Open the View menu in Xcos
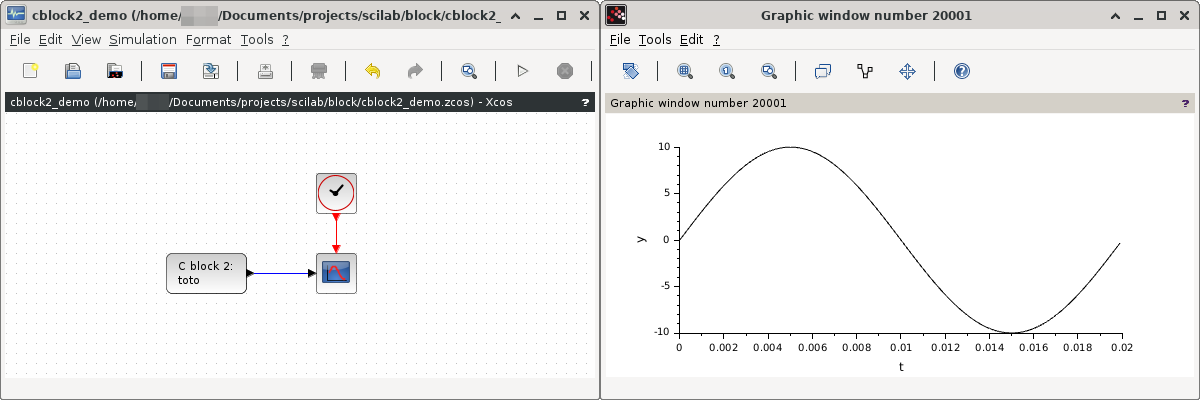 [x=86, y=39]
